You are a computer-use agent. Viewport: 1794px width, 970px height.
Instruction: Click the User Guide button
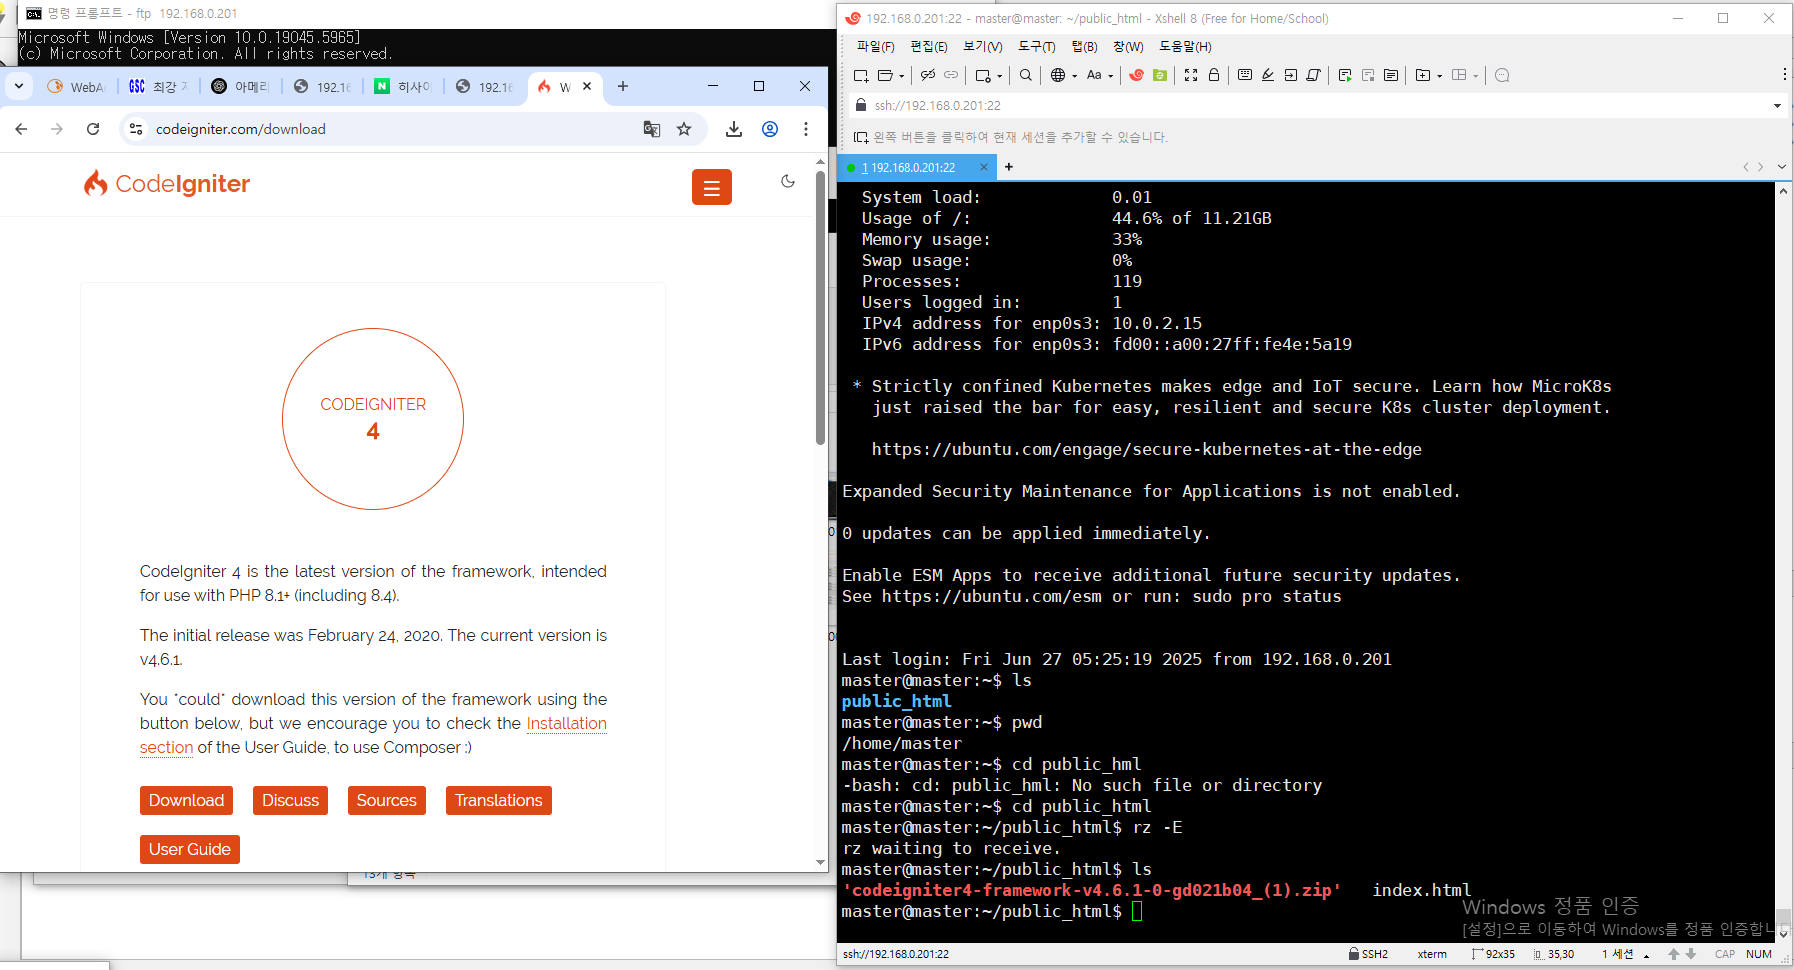pos(189,849)
